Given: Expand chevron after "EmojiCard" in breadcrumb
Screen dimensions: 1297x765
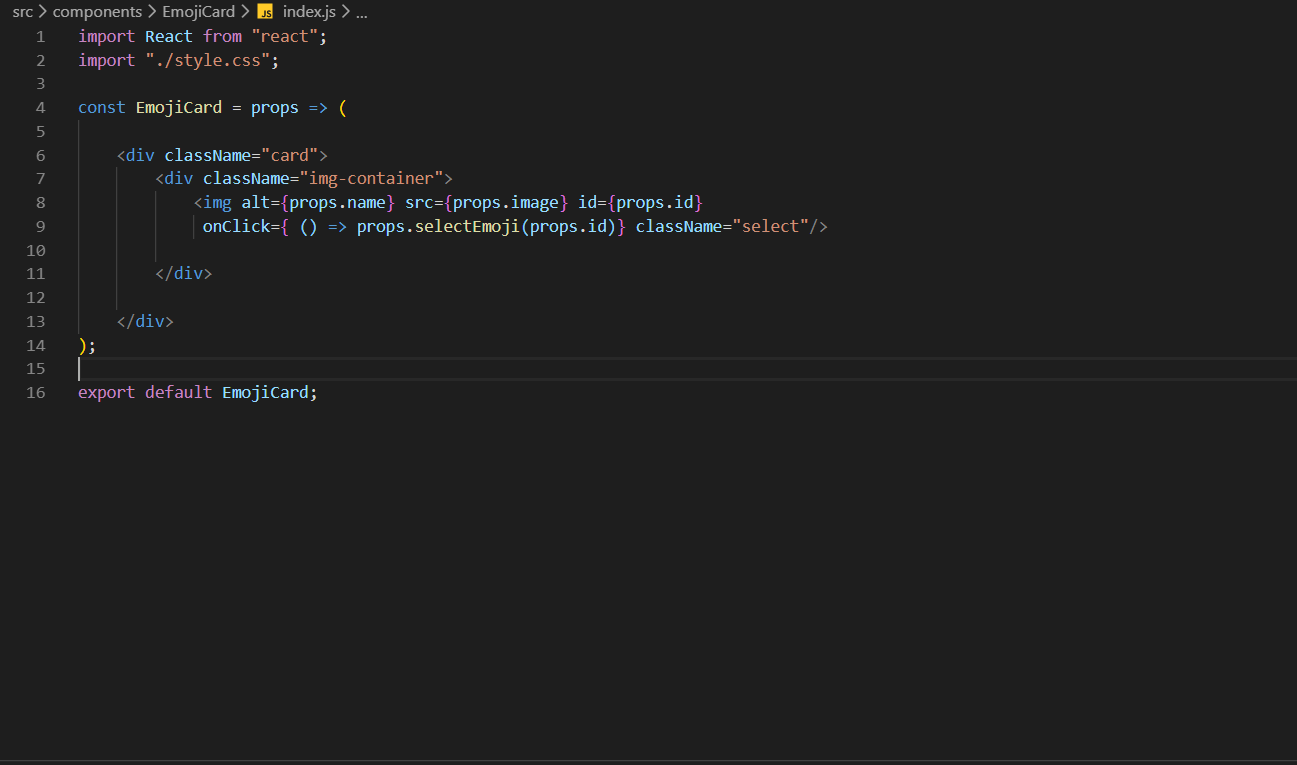Looking at the screenshot, I should 245,12.
